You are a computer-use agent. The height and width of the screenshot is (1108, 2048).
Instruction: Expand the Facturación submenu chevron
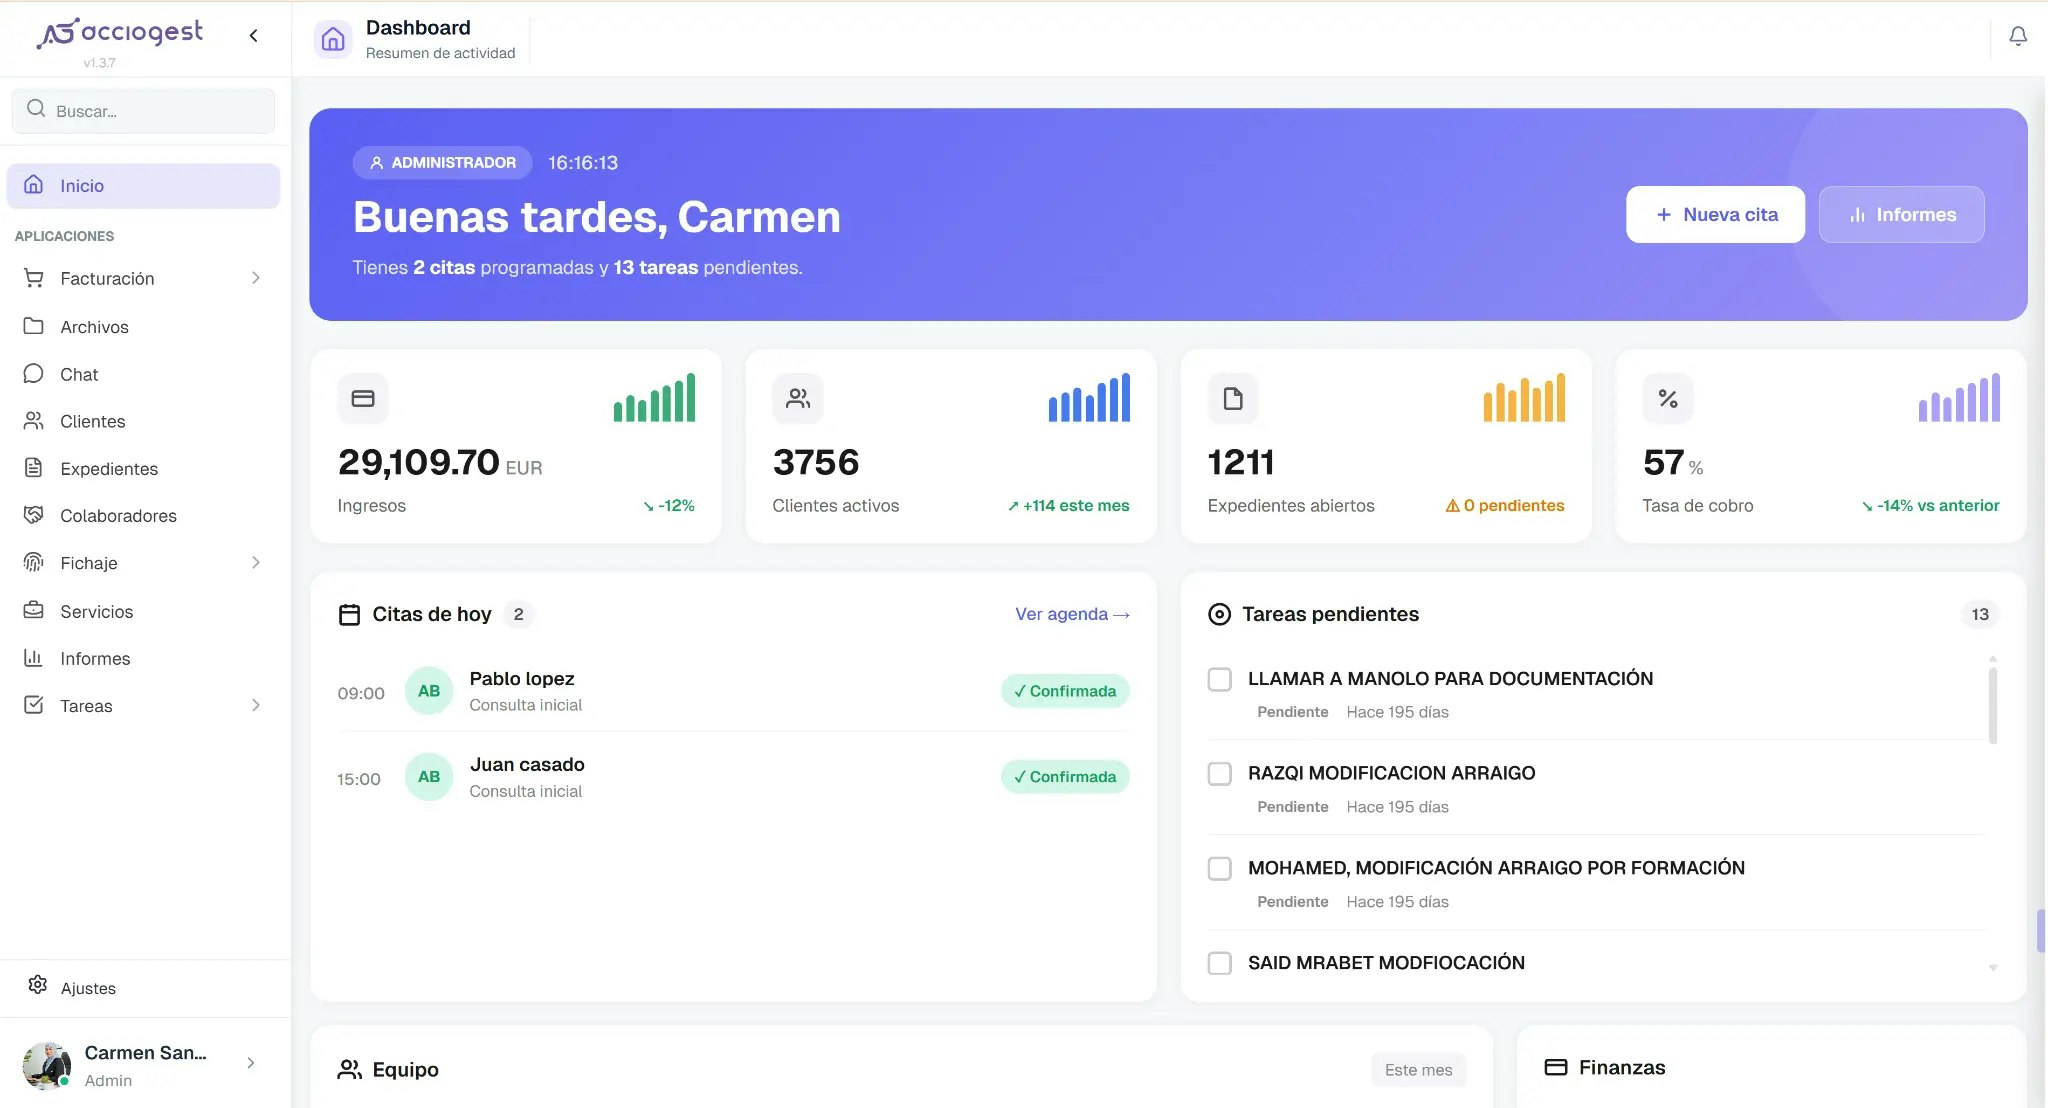click(257, 278)
